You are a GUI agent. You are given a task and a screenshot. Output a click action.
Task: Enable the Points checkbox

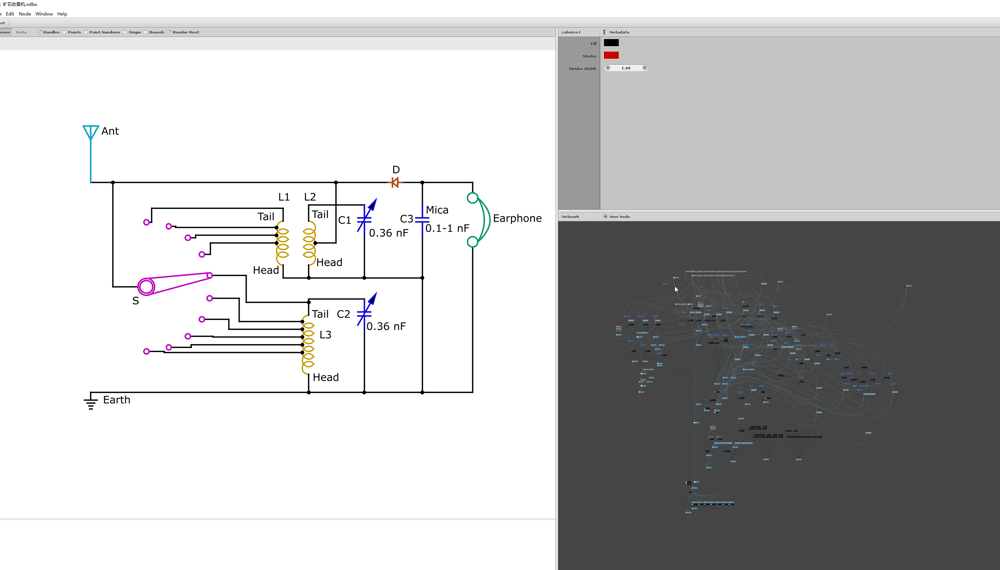[x=64, y=32]
